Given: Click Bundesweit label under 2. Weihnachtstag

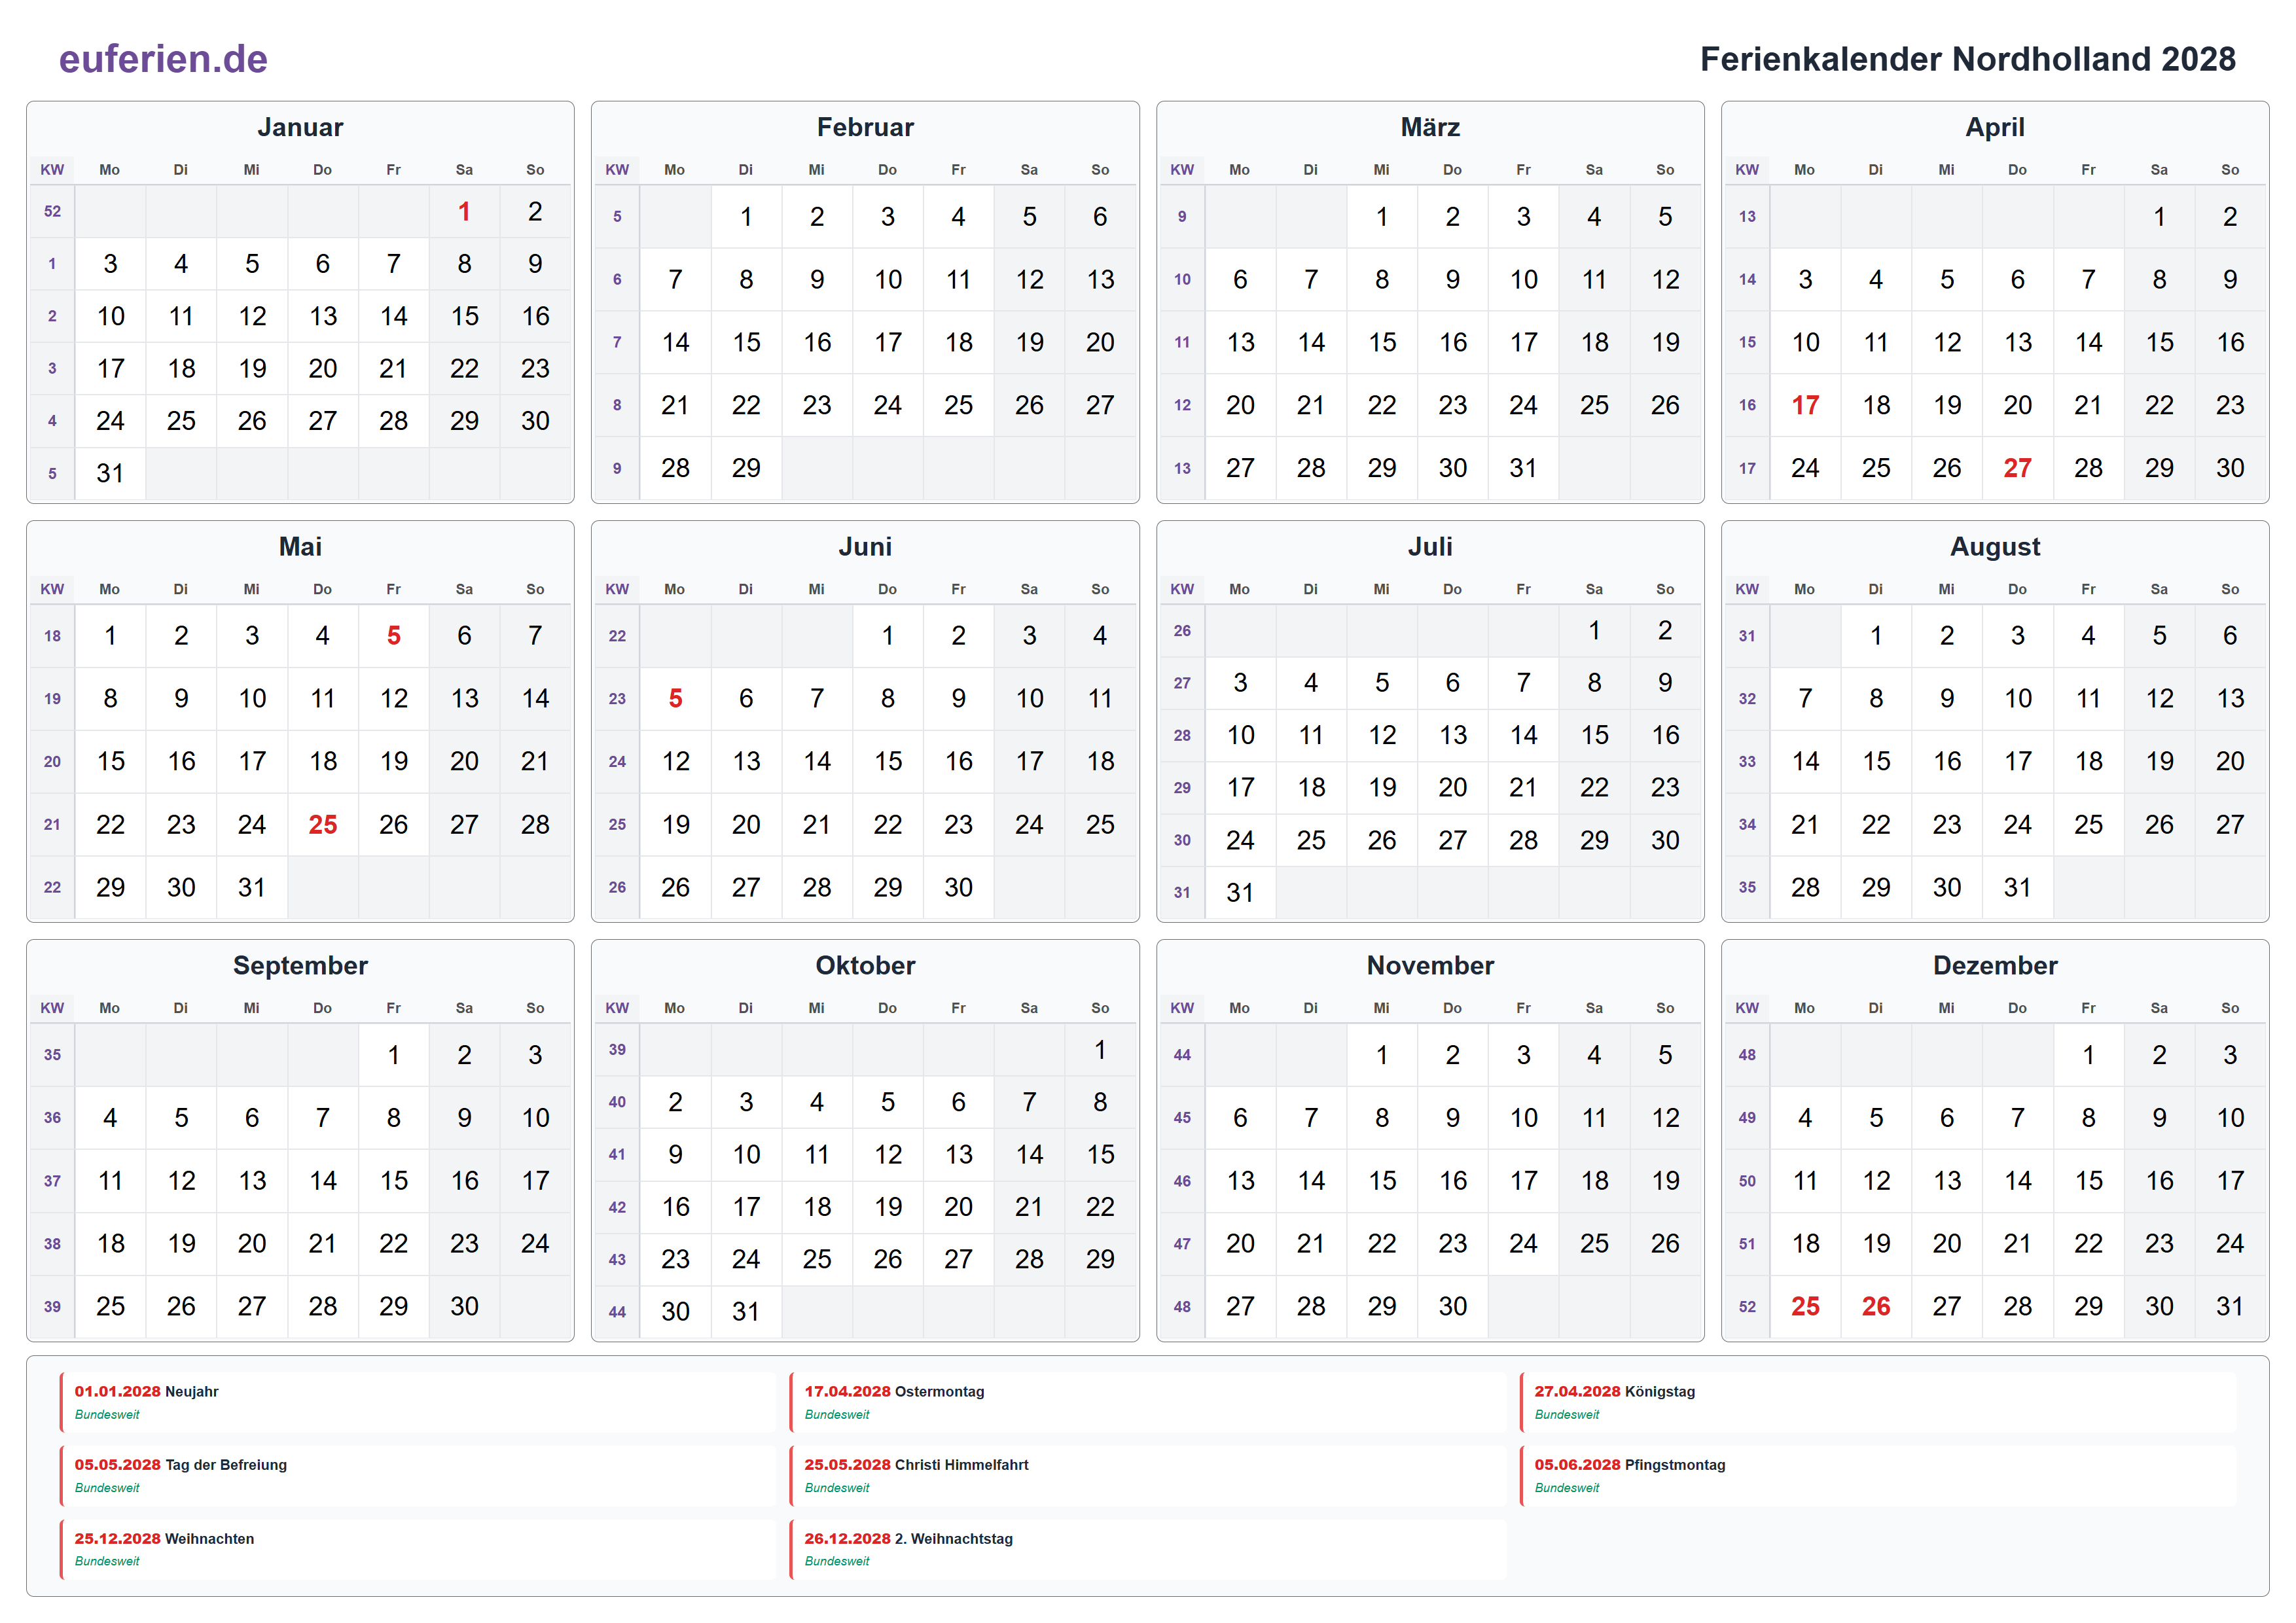Looking at the screenshot, I should click(837, 1561).
